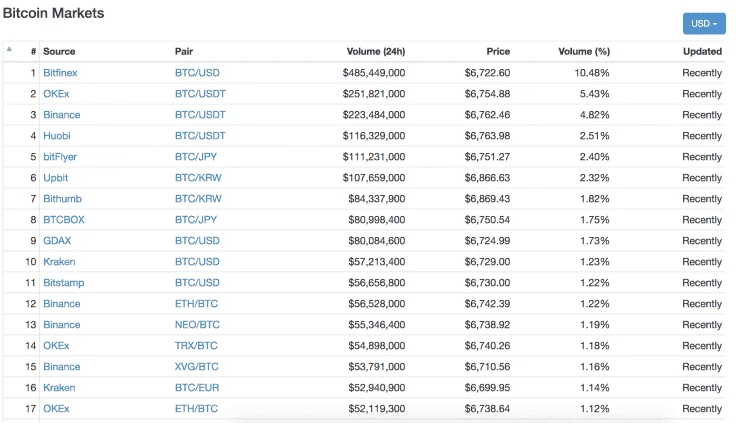
Task: Select the $6,866.63 Upbit price
Action: tap(487, 178)
